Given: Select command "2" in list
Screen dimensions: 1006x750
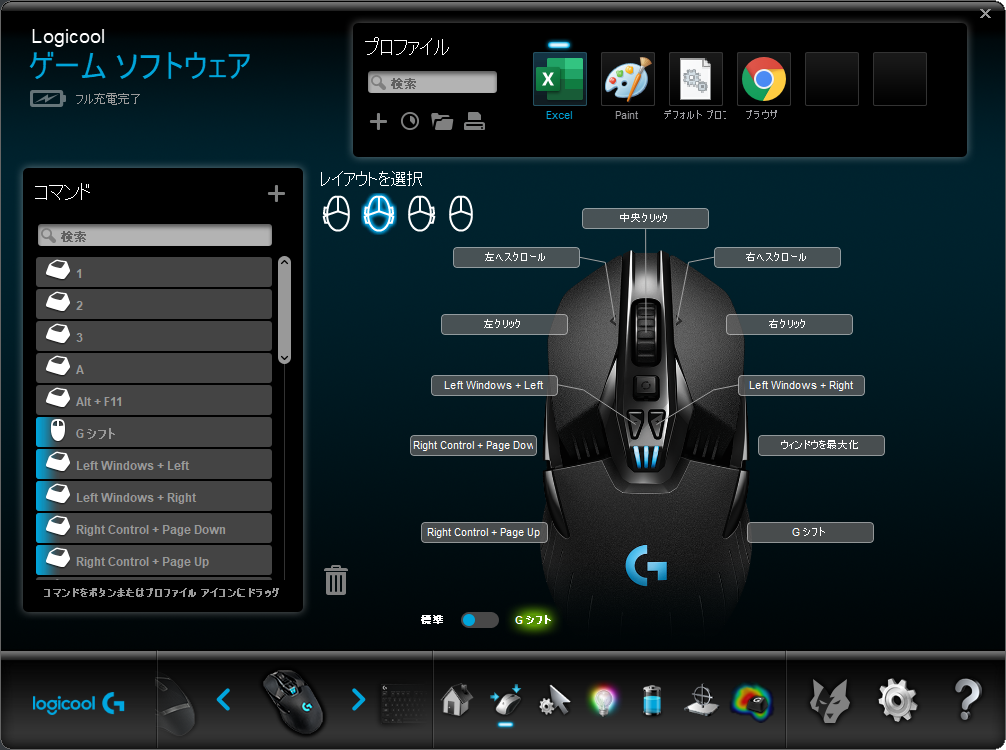Looking at the screenshot, I should [154, 304].
